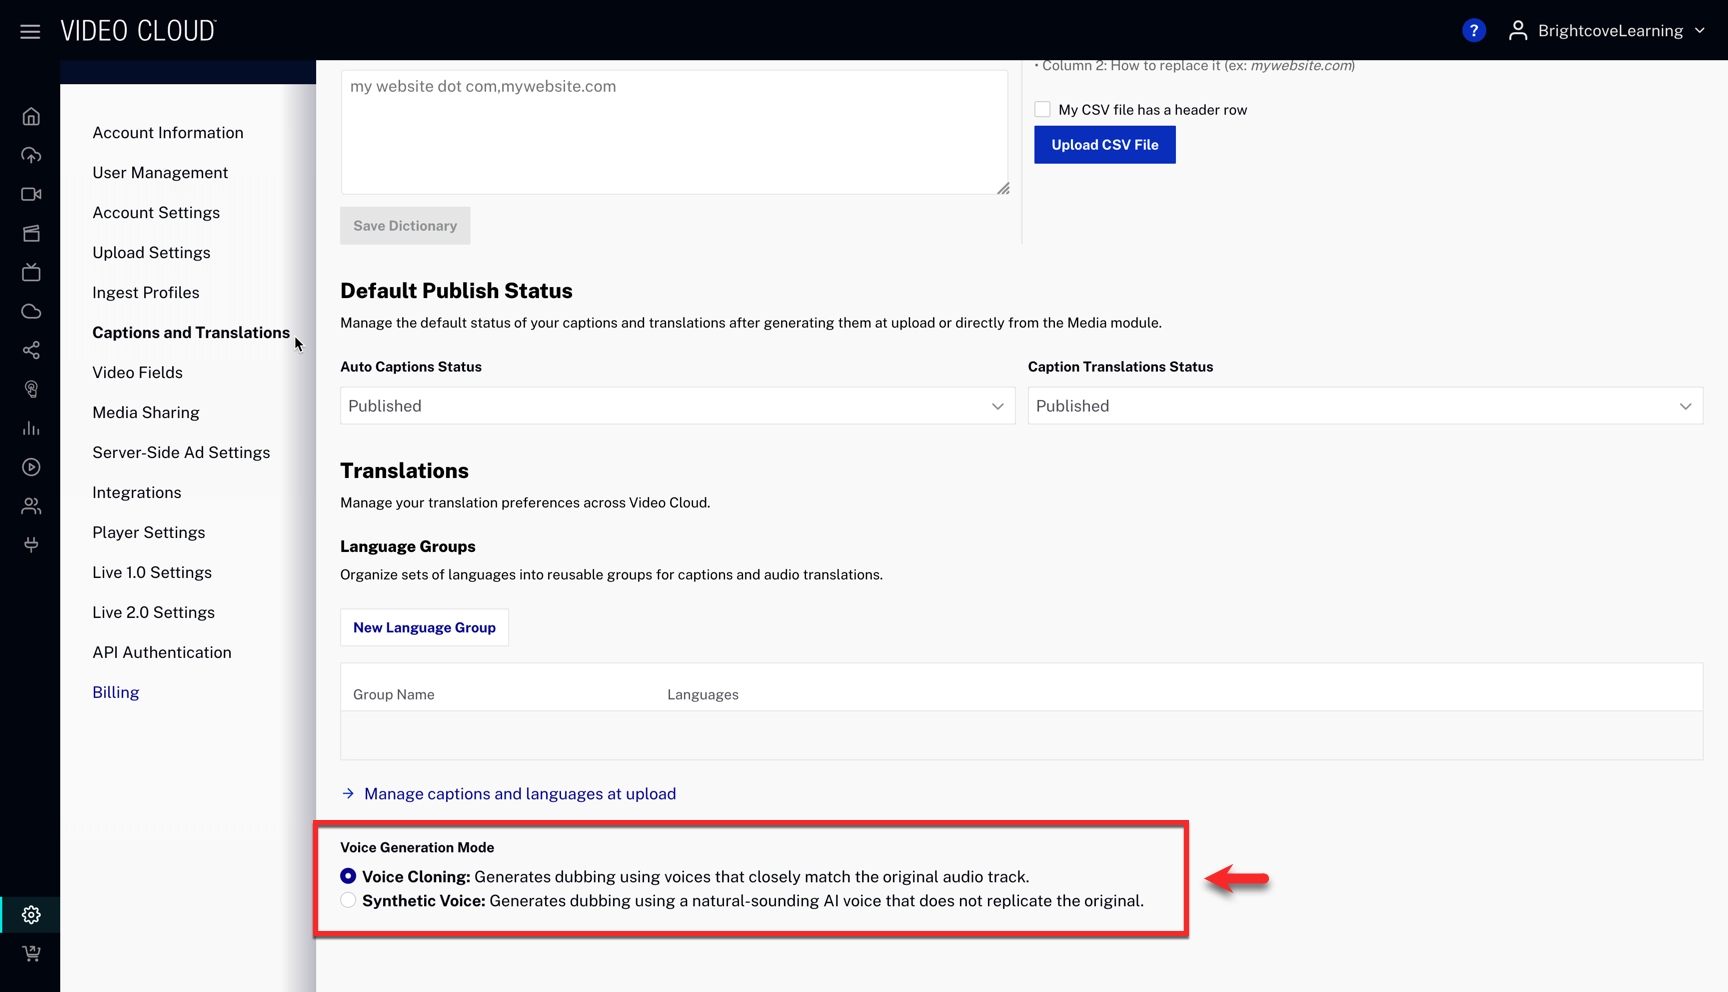The image size is (1728, 992).
Task: Click the Home icon in sidebar
Action: coord(31,117)
